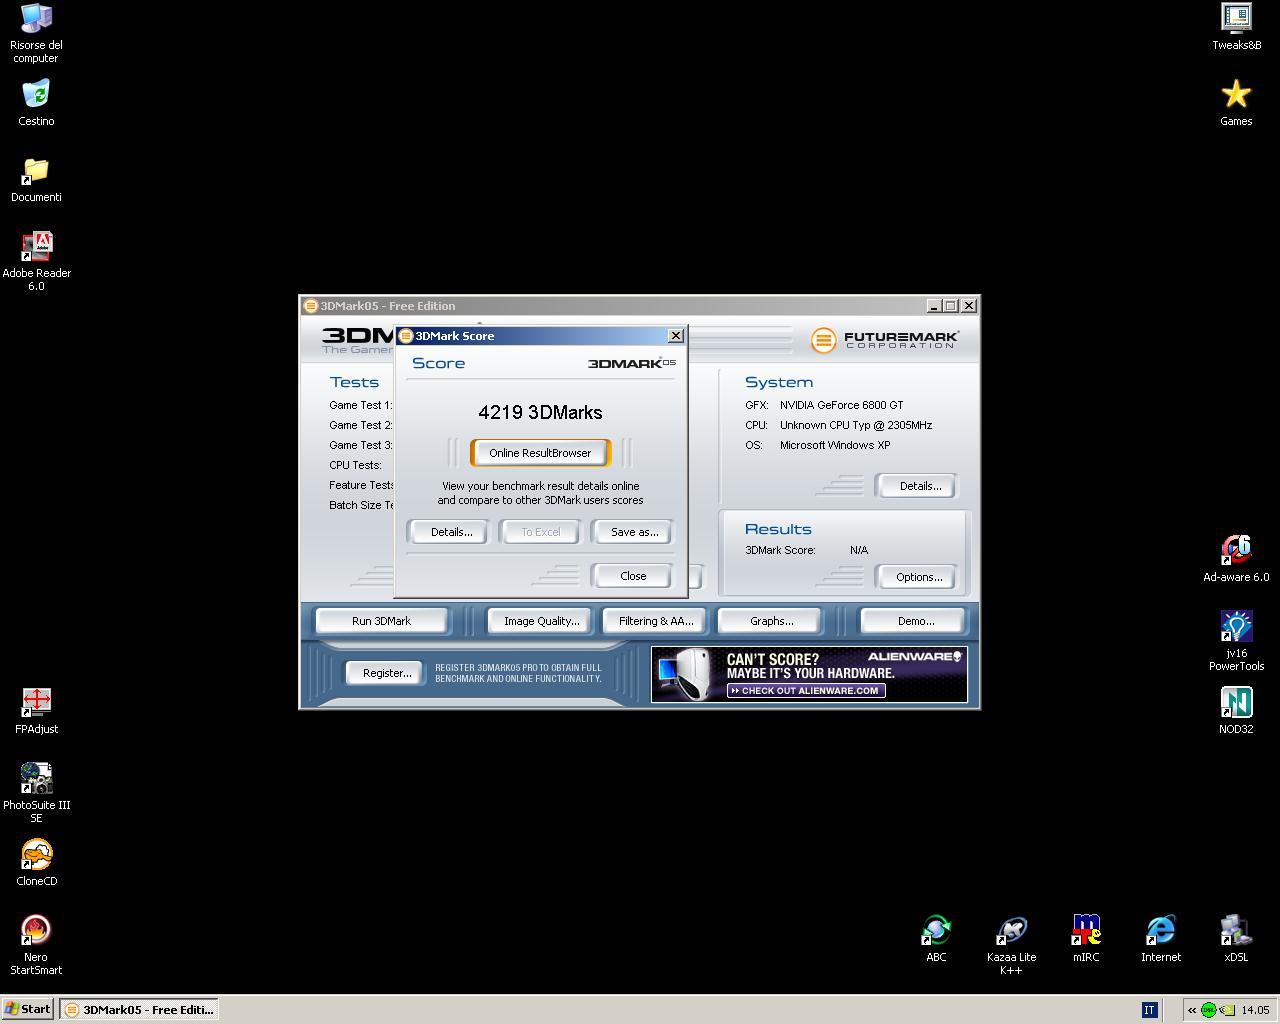This screenshot has height=1024, width=1280.
Task: Click the Register... button
Action: coord(386,673)
